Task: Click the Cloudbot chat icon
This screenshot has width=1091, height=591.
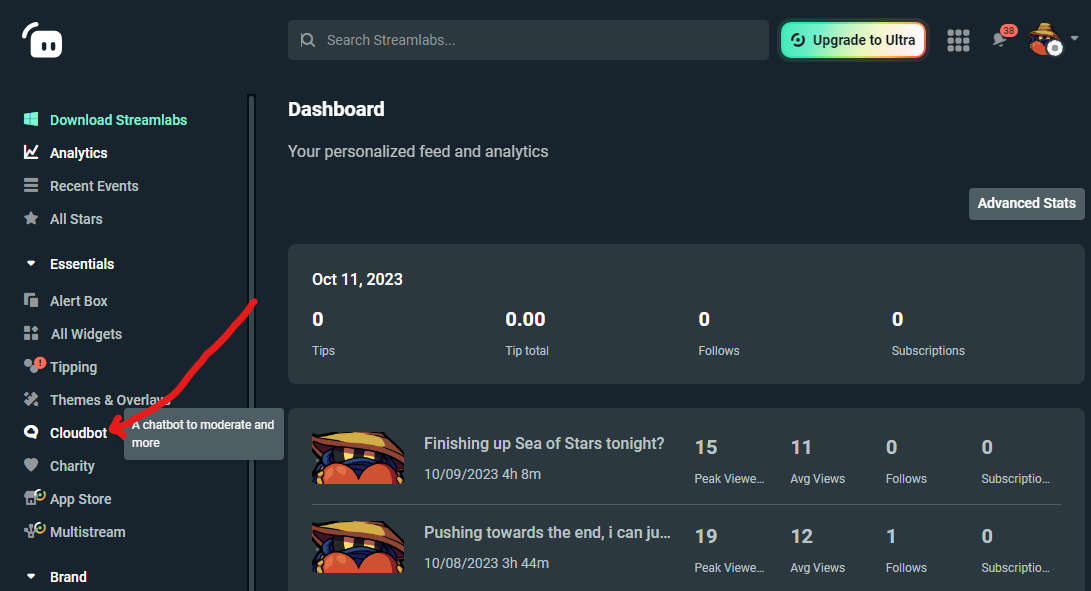Action: click(31, 432)
